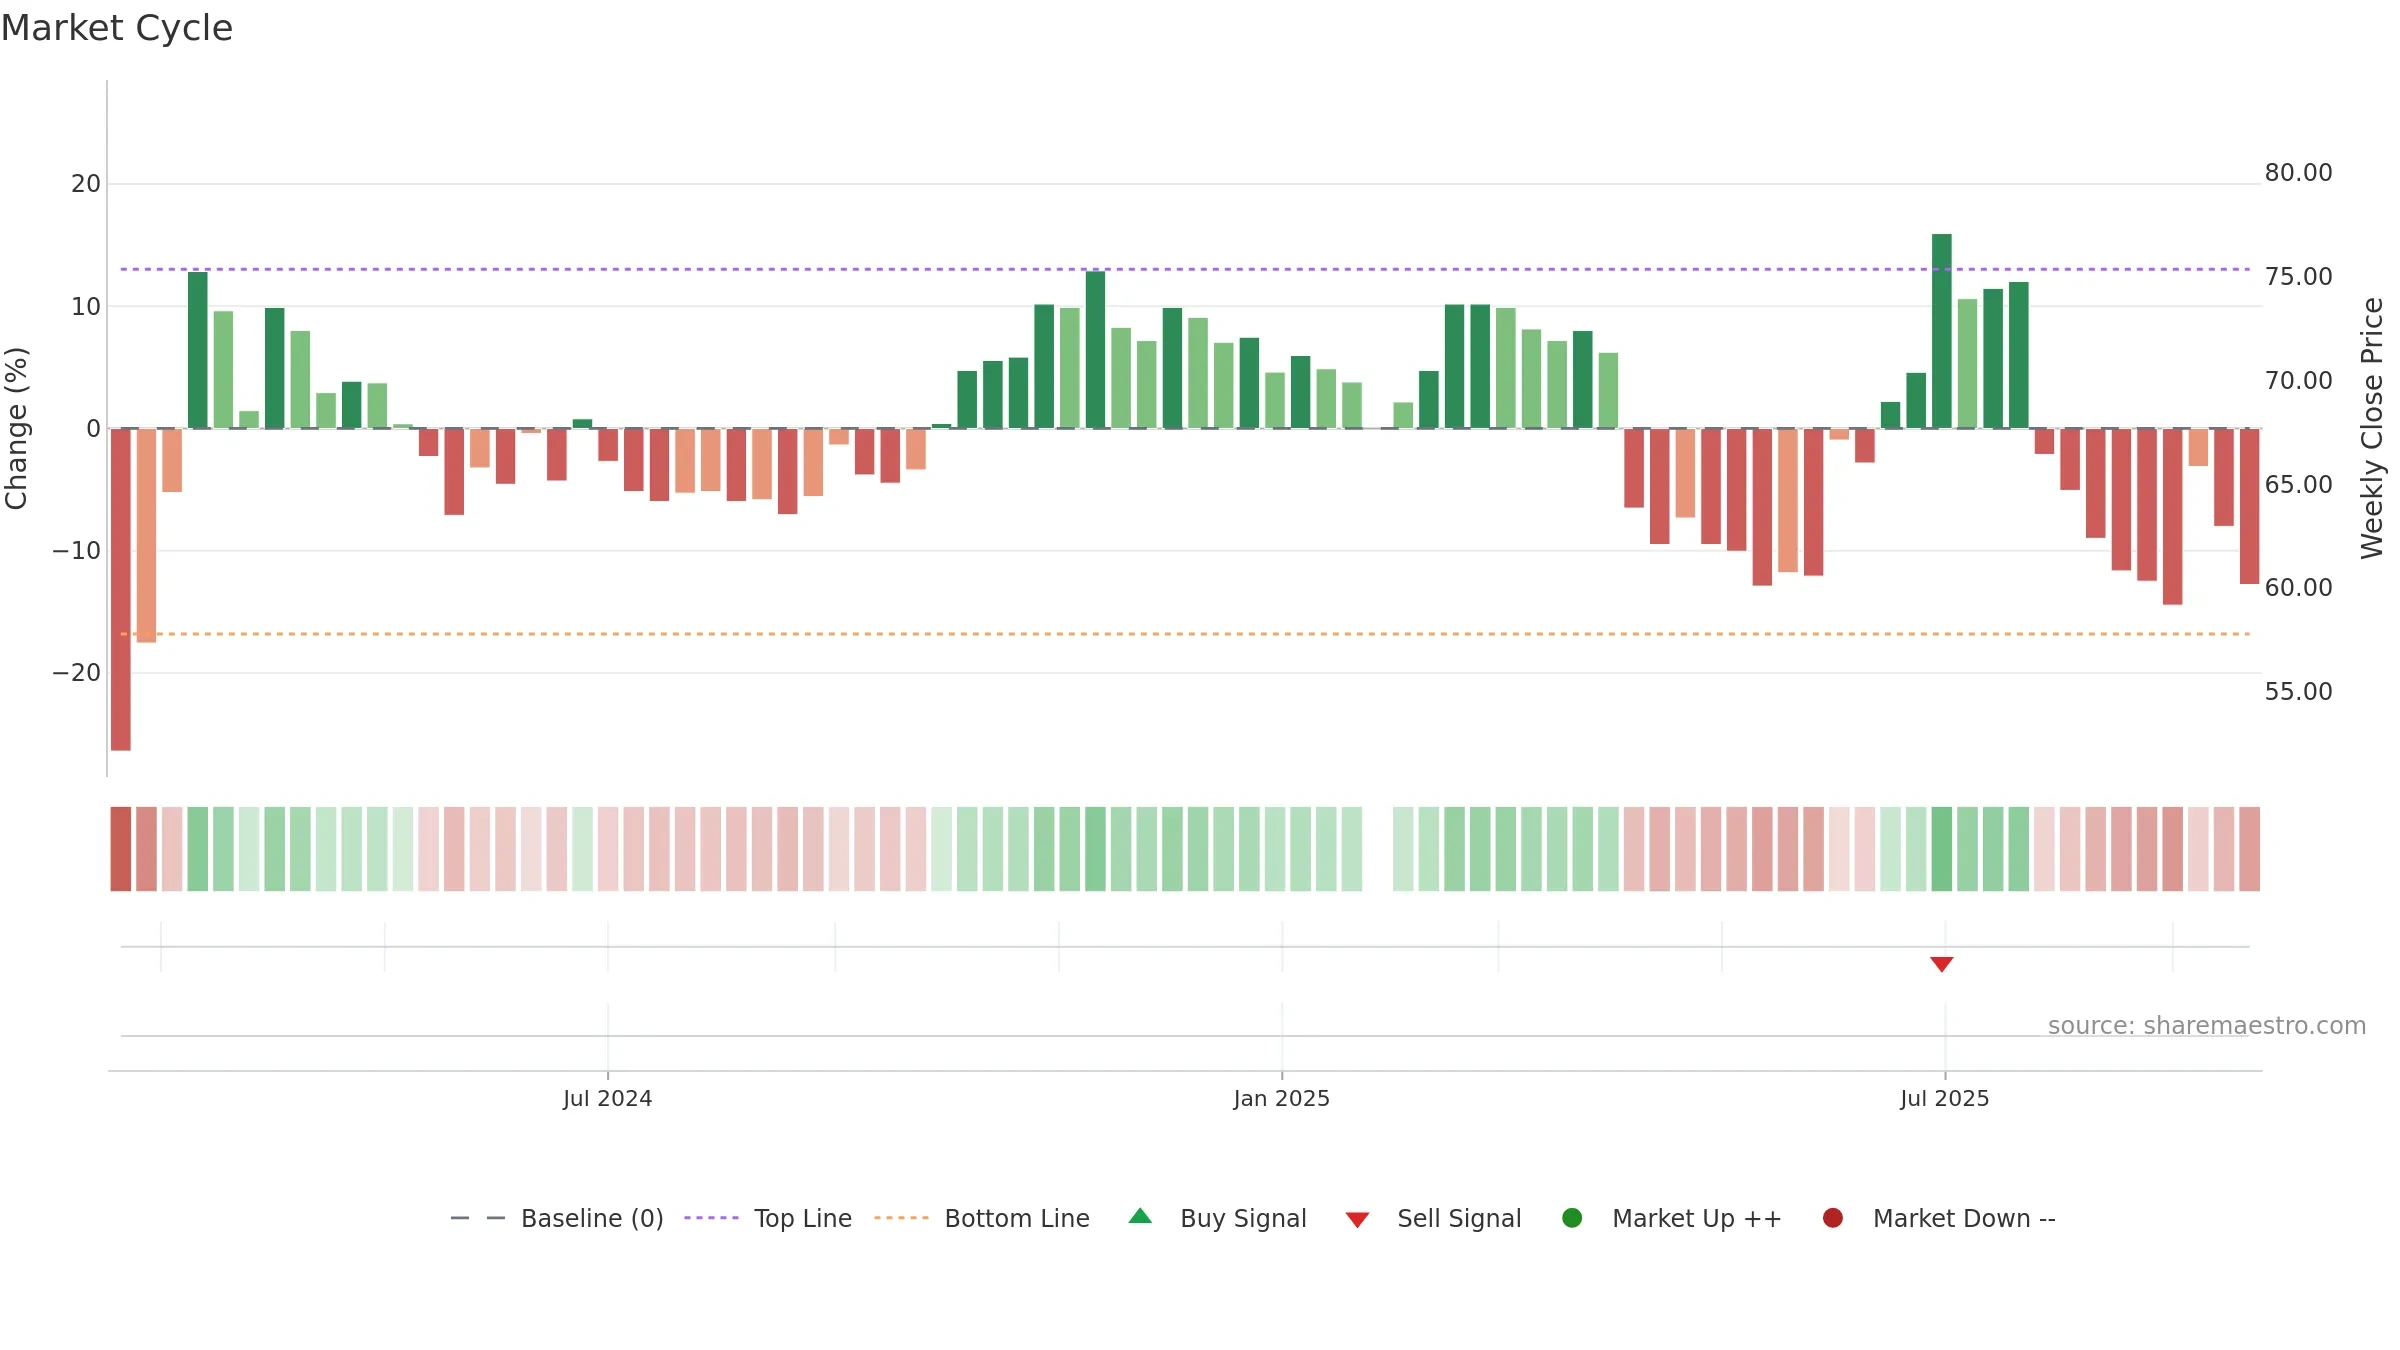The width and height of the screenshot is (2400, 1350).
Task: Toggle the Buy Signal legend label
Action: pos(1243,1218)
